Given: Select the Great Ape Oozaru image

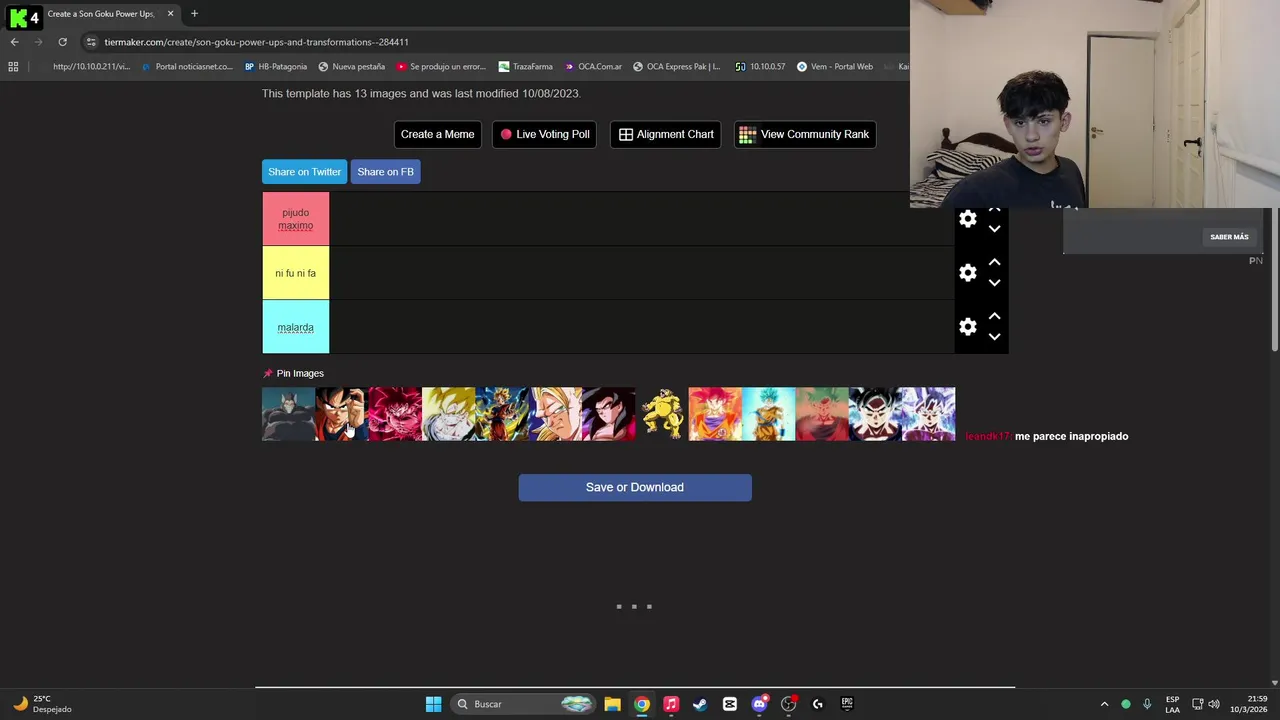Looking at the screenshot, I should pyautogui.click(x=288, y=414).
